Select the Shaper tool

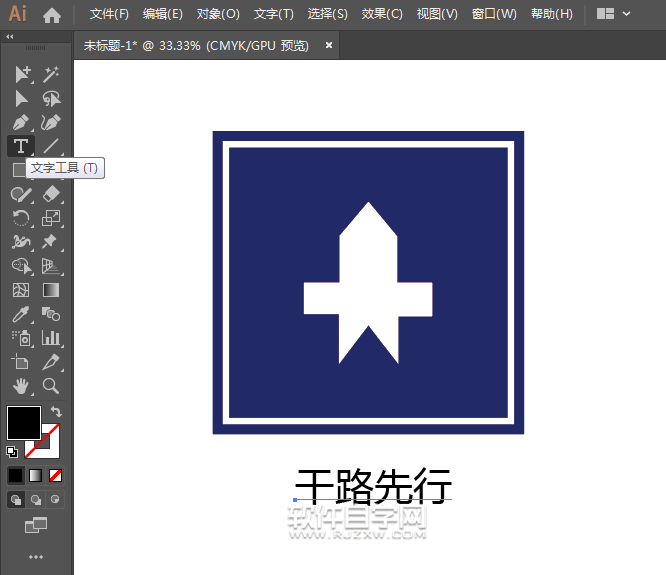coord(21,194)
